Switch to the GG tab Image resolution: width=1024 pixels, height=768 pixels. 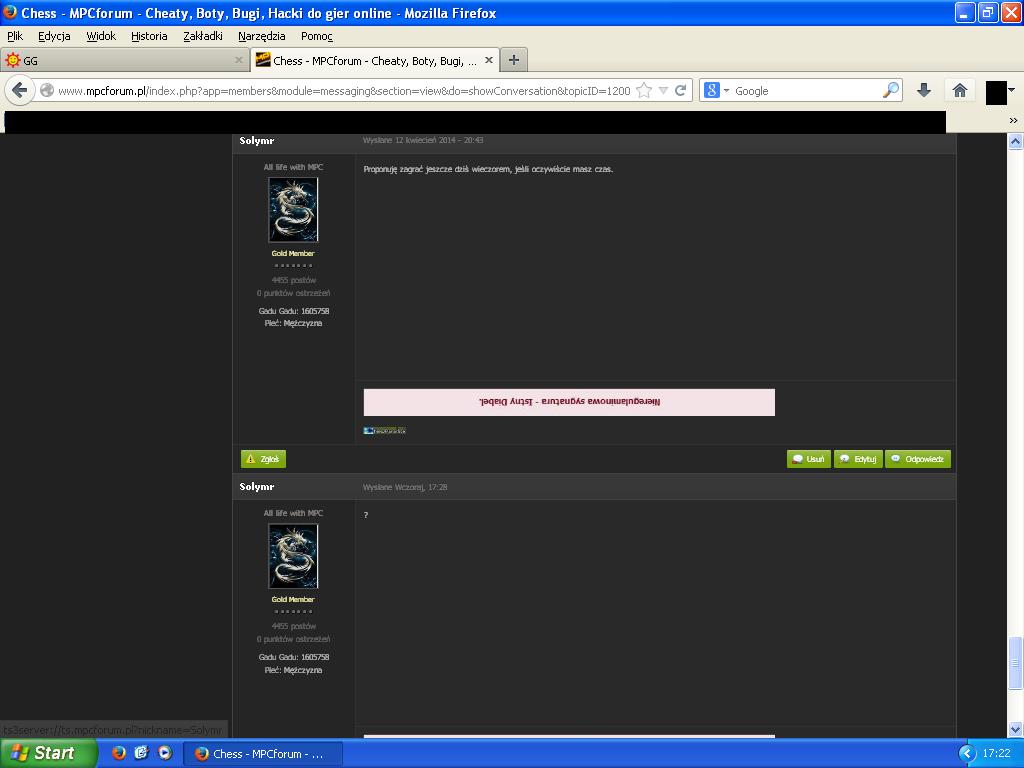click(x=124, y=60)
